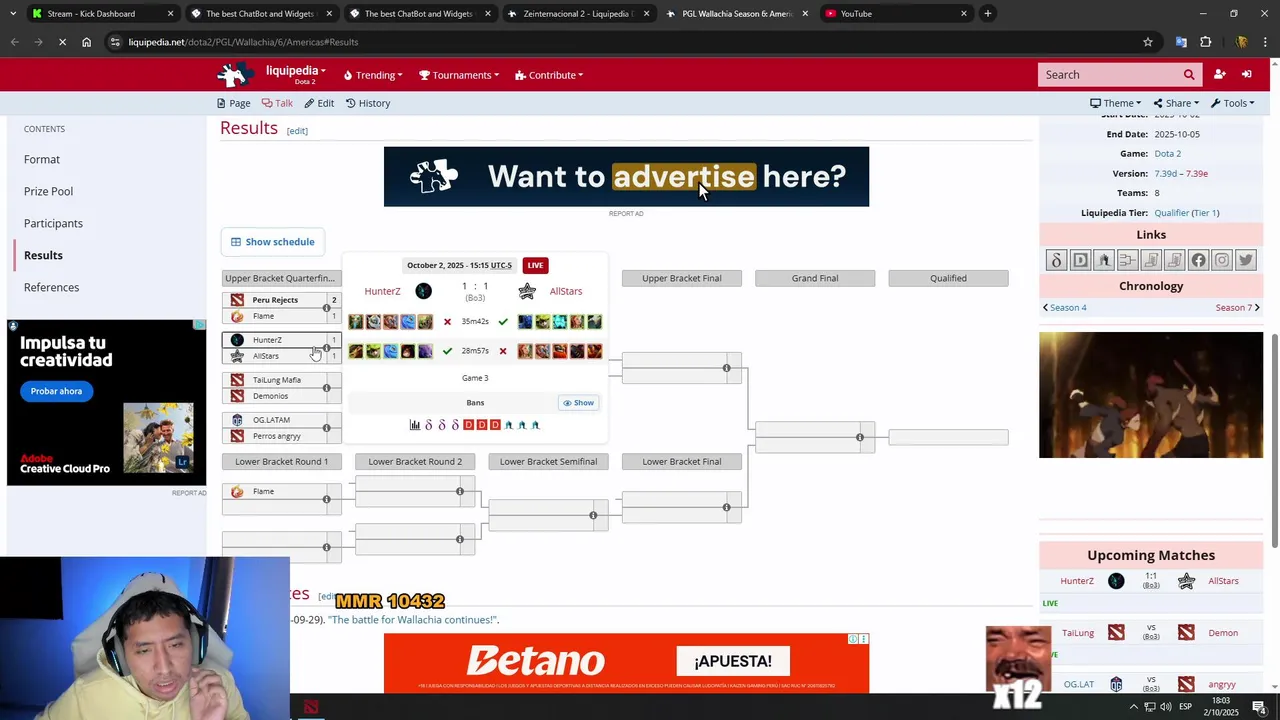
Task: Open match info icon in Upper Bracket Final
Action: pyautogui.click(x=727, y=368)
